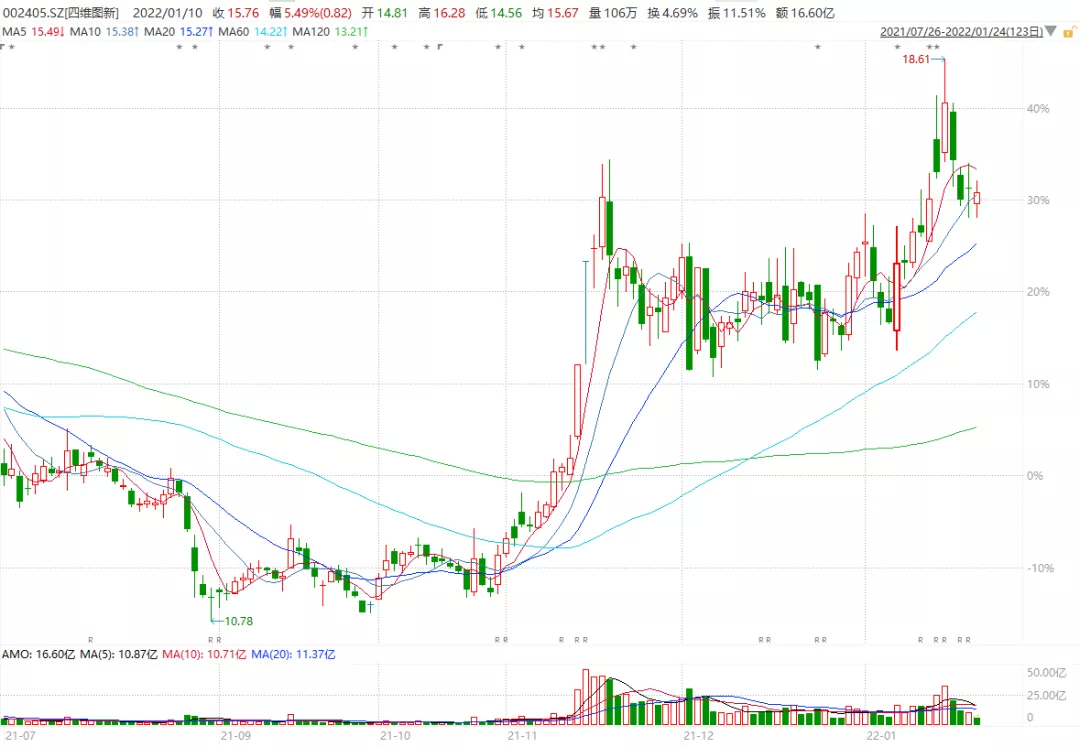
Task: Click the 20% price axis label
Action: pos(1038,292)
